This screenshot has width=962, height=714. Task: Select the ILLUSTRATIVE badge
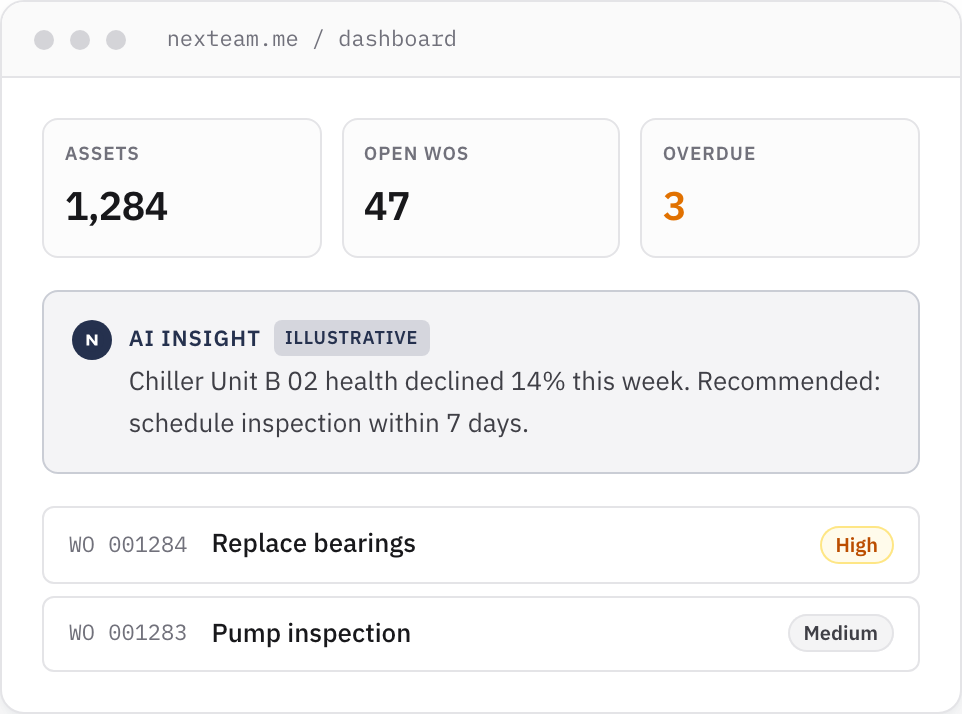click(352, 338)
